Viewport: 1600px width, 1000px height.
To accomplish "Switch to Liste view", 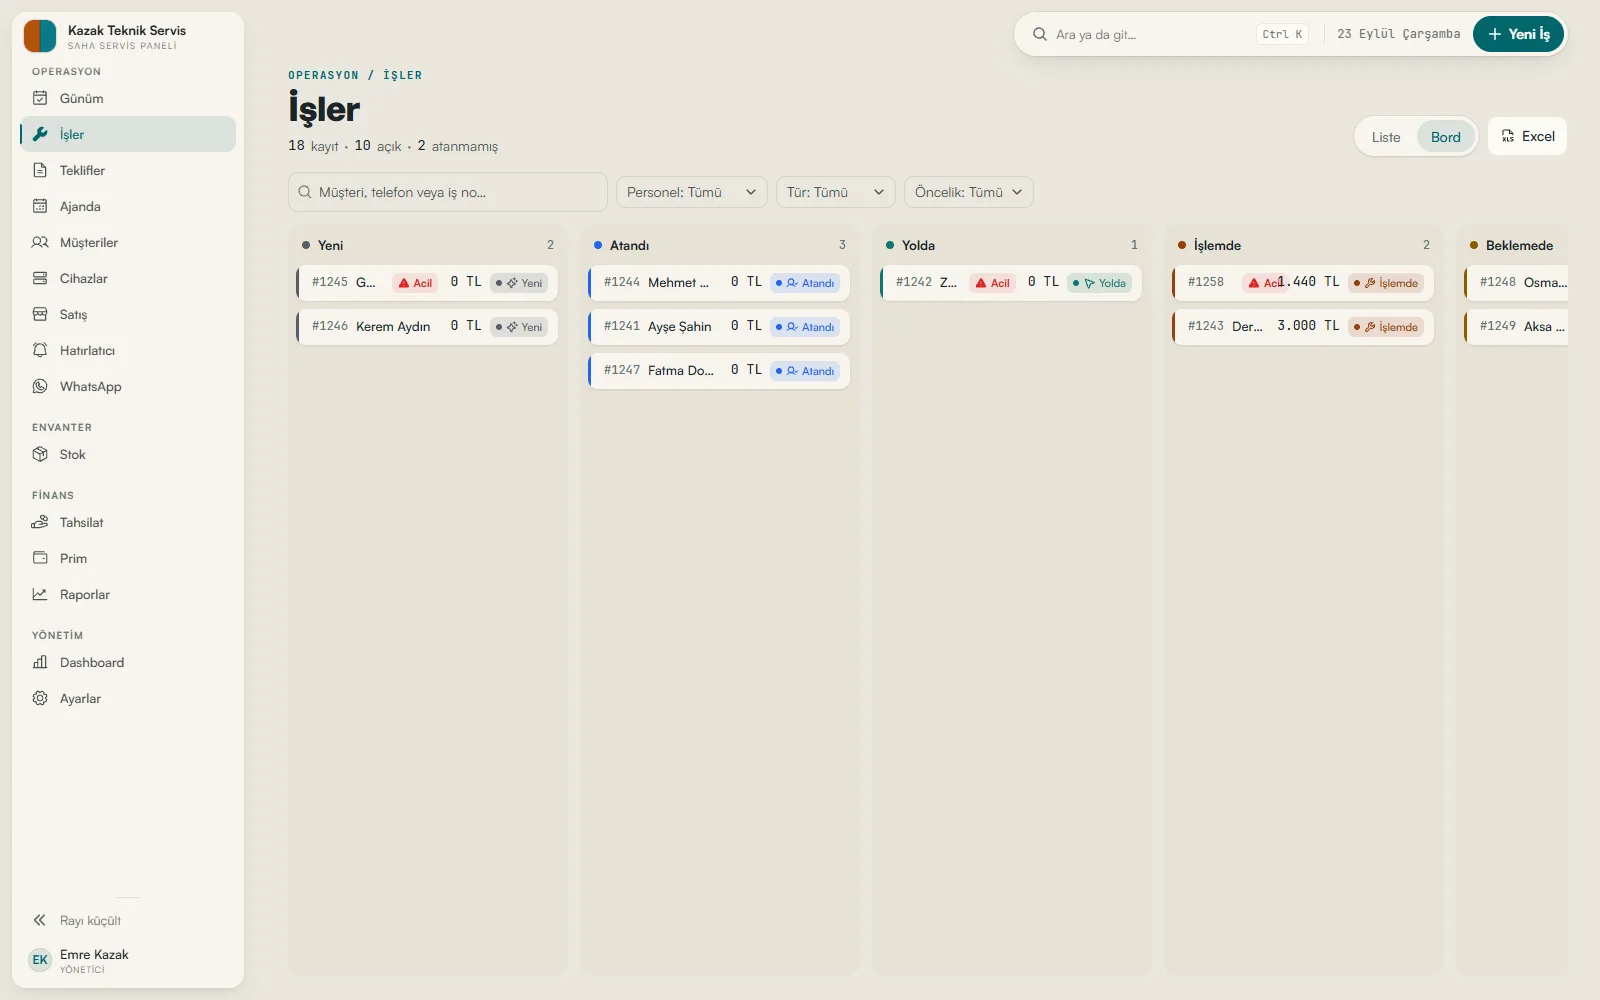I will (x=1386, y=137).
